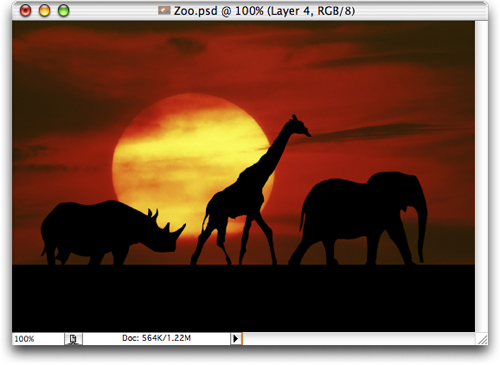Click the vertical scrollbar track on right

point(481,176)
